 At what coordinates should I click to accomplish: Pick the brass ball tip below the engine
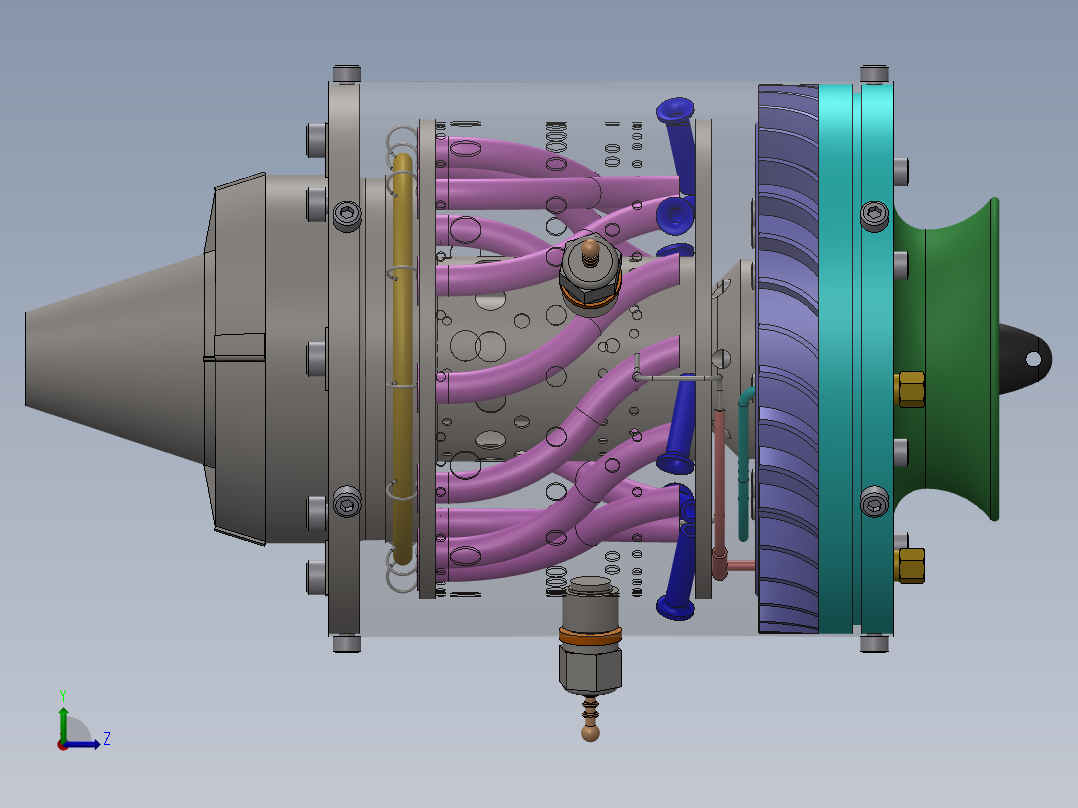(x=590, y=732)
